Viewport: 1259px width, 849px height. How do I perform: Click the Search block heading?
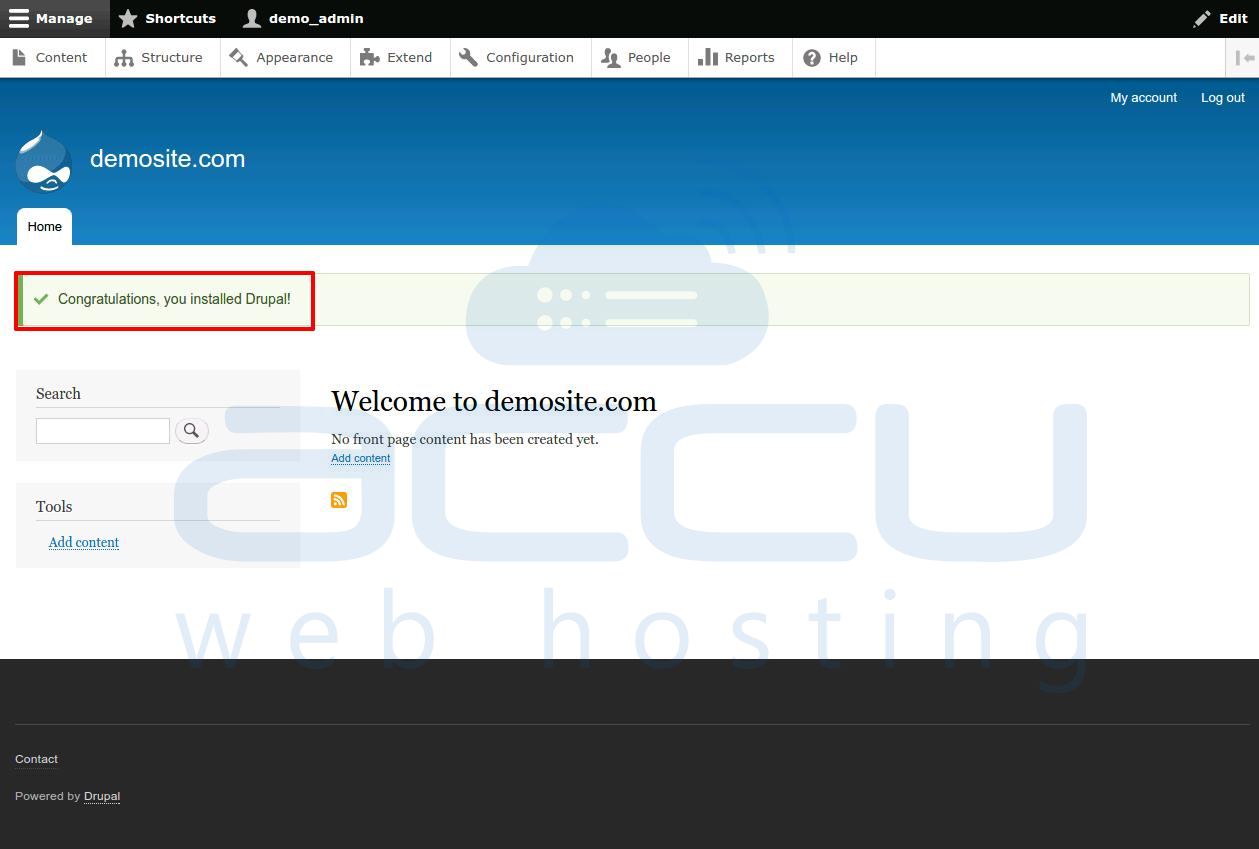[x=58, y=393]
